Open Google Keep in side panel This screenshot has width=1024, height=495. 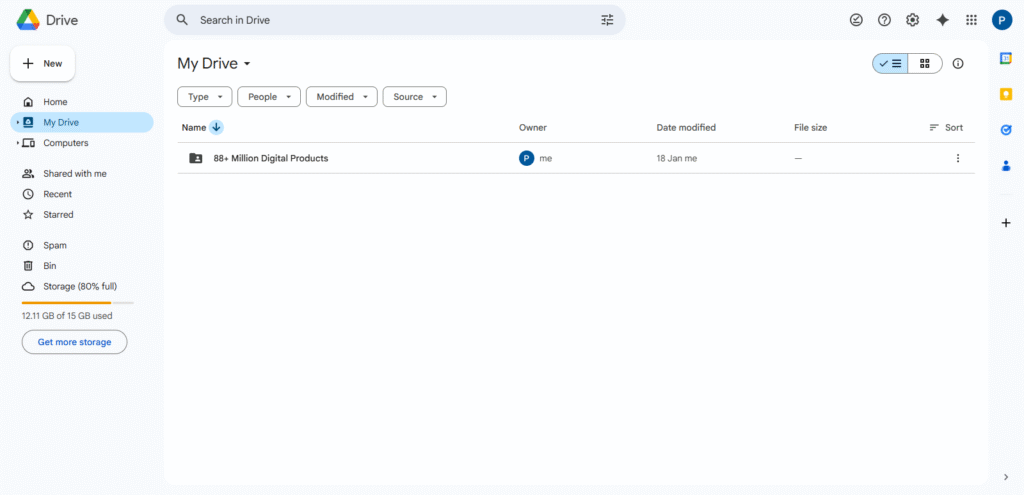[1006, 94]
